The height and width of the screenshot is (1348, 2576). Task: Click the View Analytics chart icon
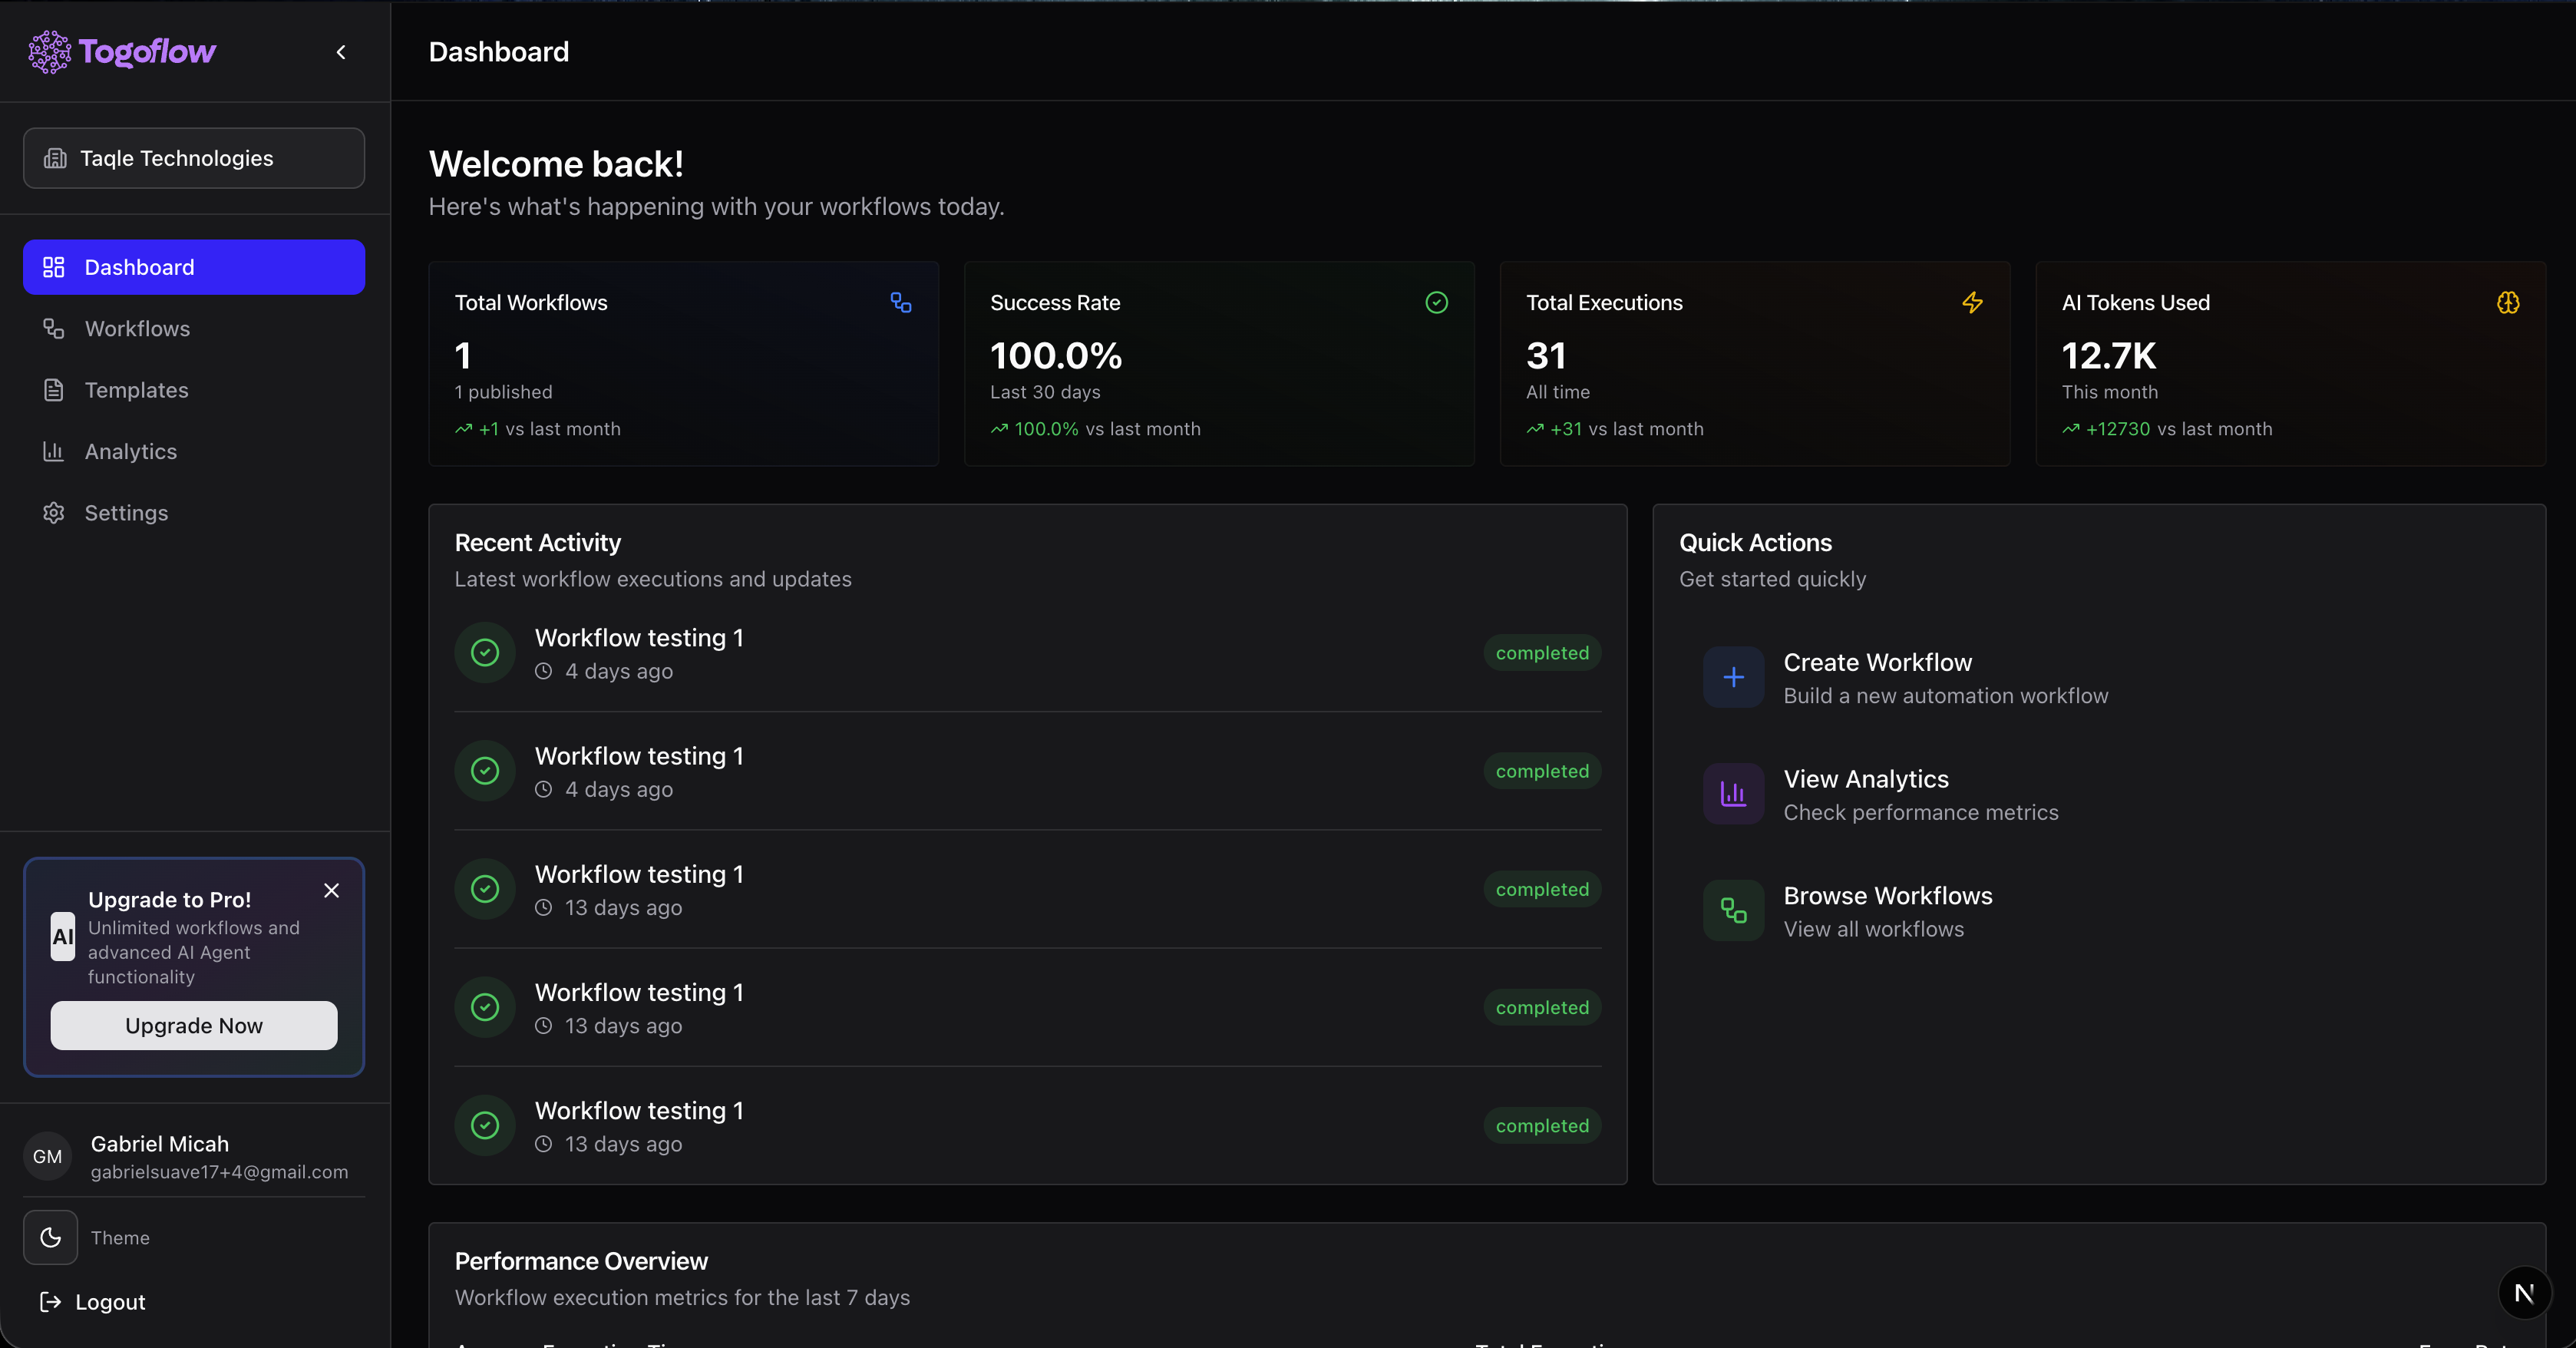pos(1733,794)
